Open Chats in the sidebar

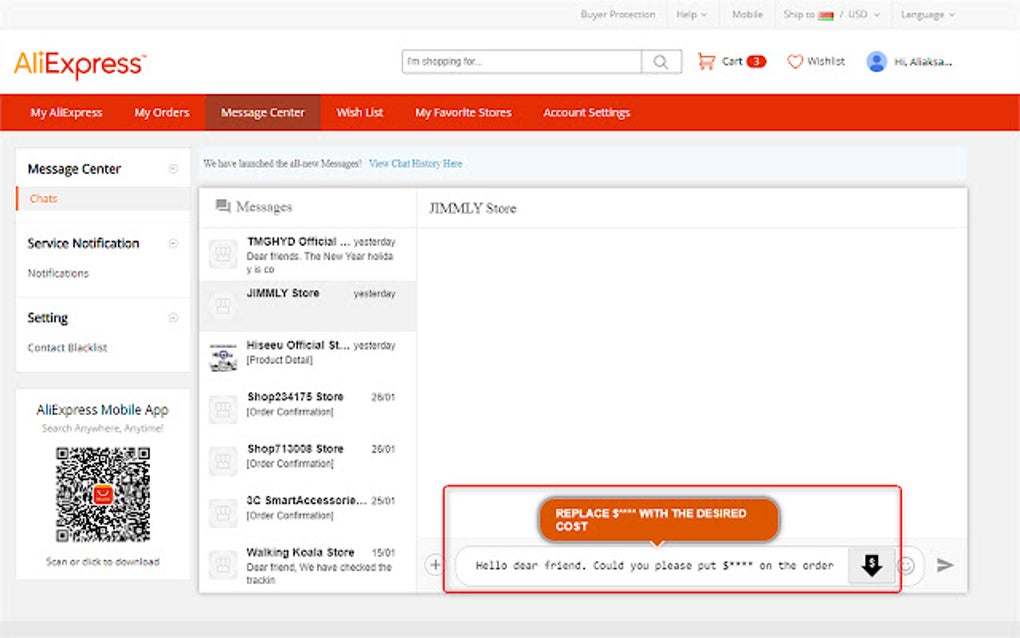44,198
